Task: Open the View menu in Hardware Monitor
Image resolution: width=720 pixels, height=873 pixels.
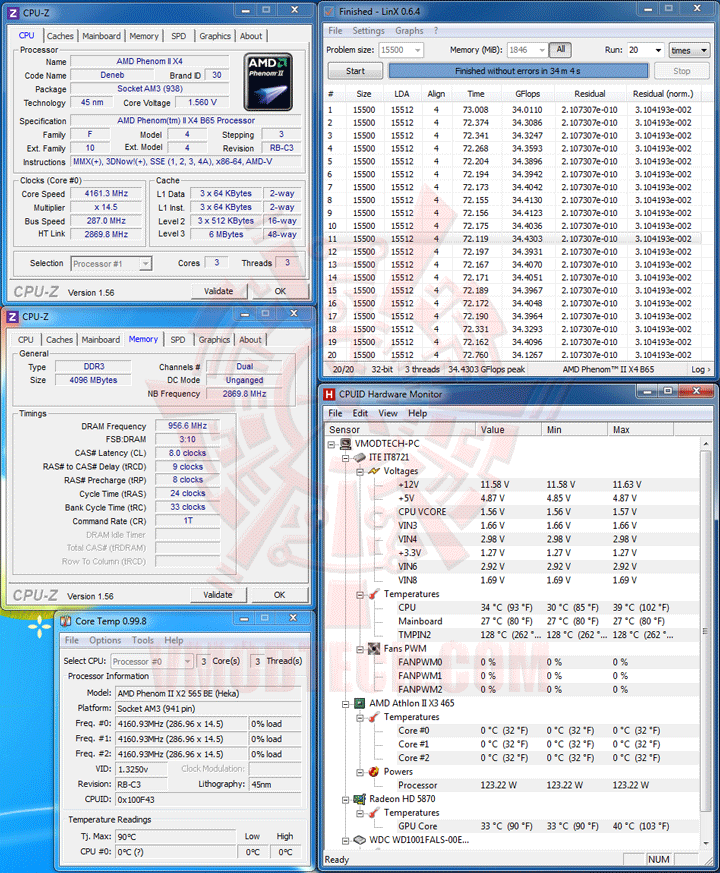Action: click(388, 413)
